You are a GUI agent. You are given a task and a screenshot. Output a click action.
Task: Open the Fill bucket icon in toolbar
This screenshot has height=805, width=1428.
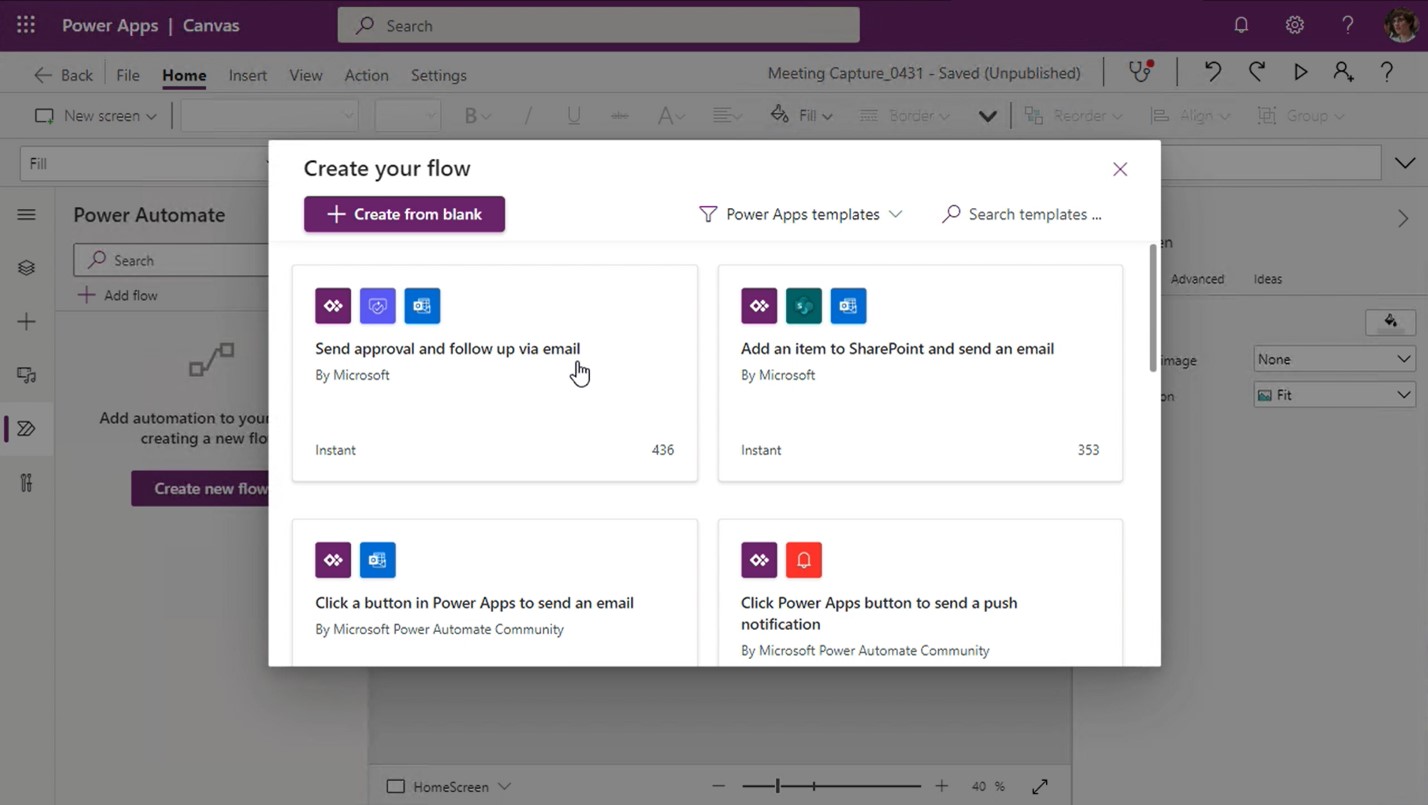781,115
